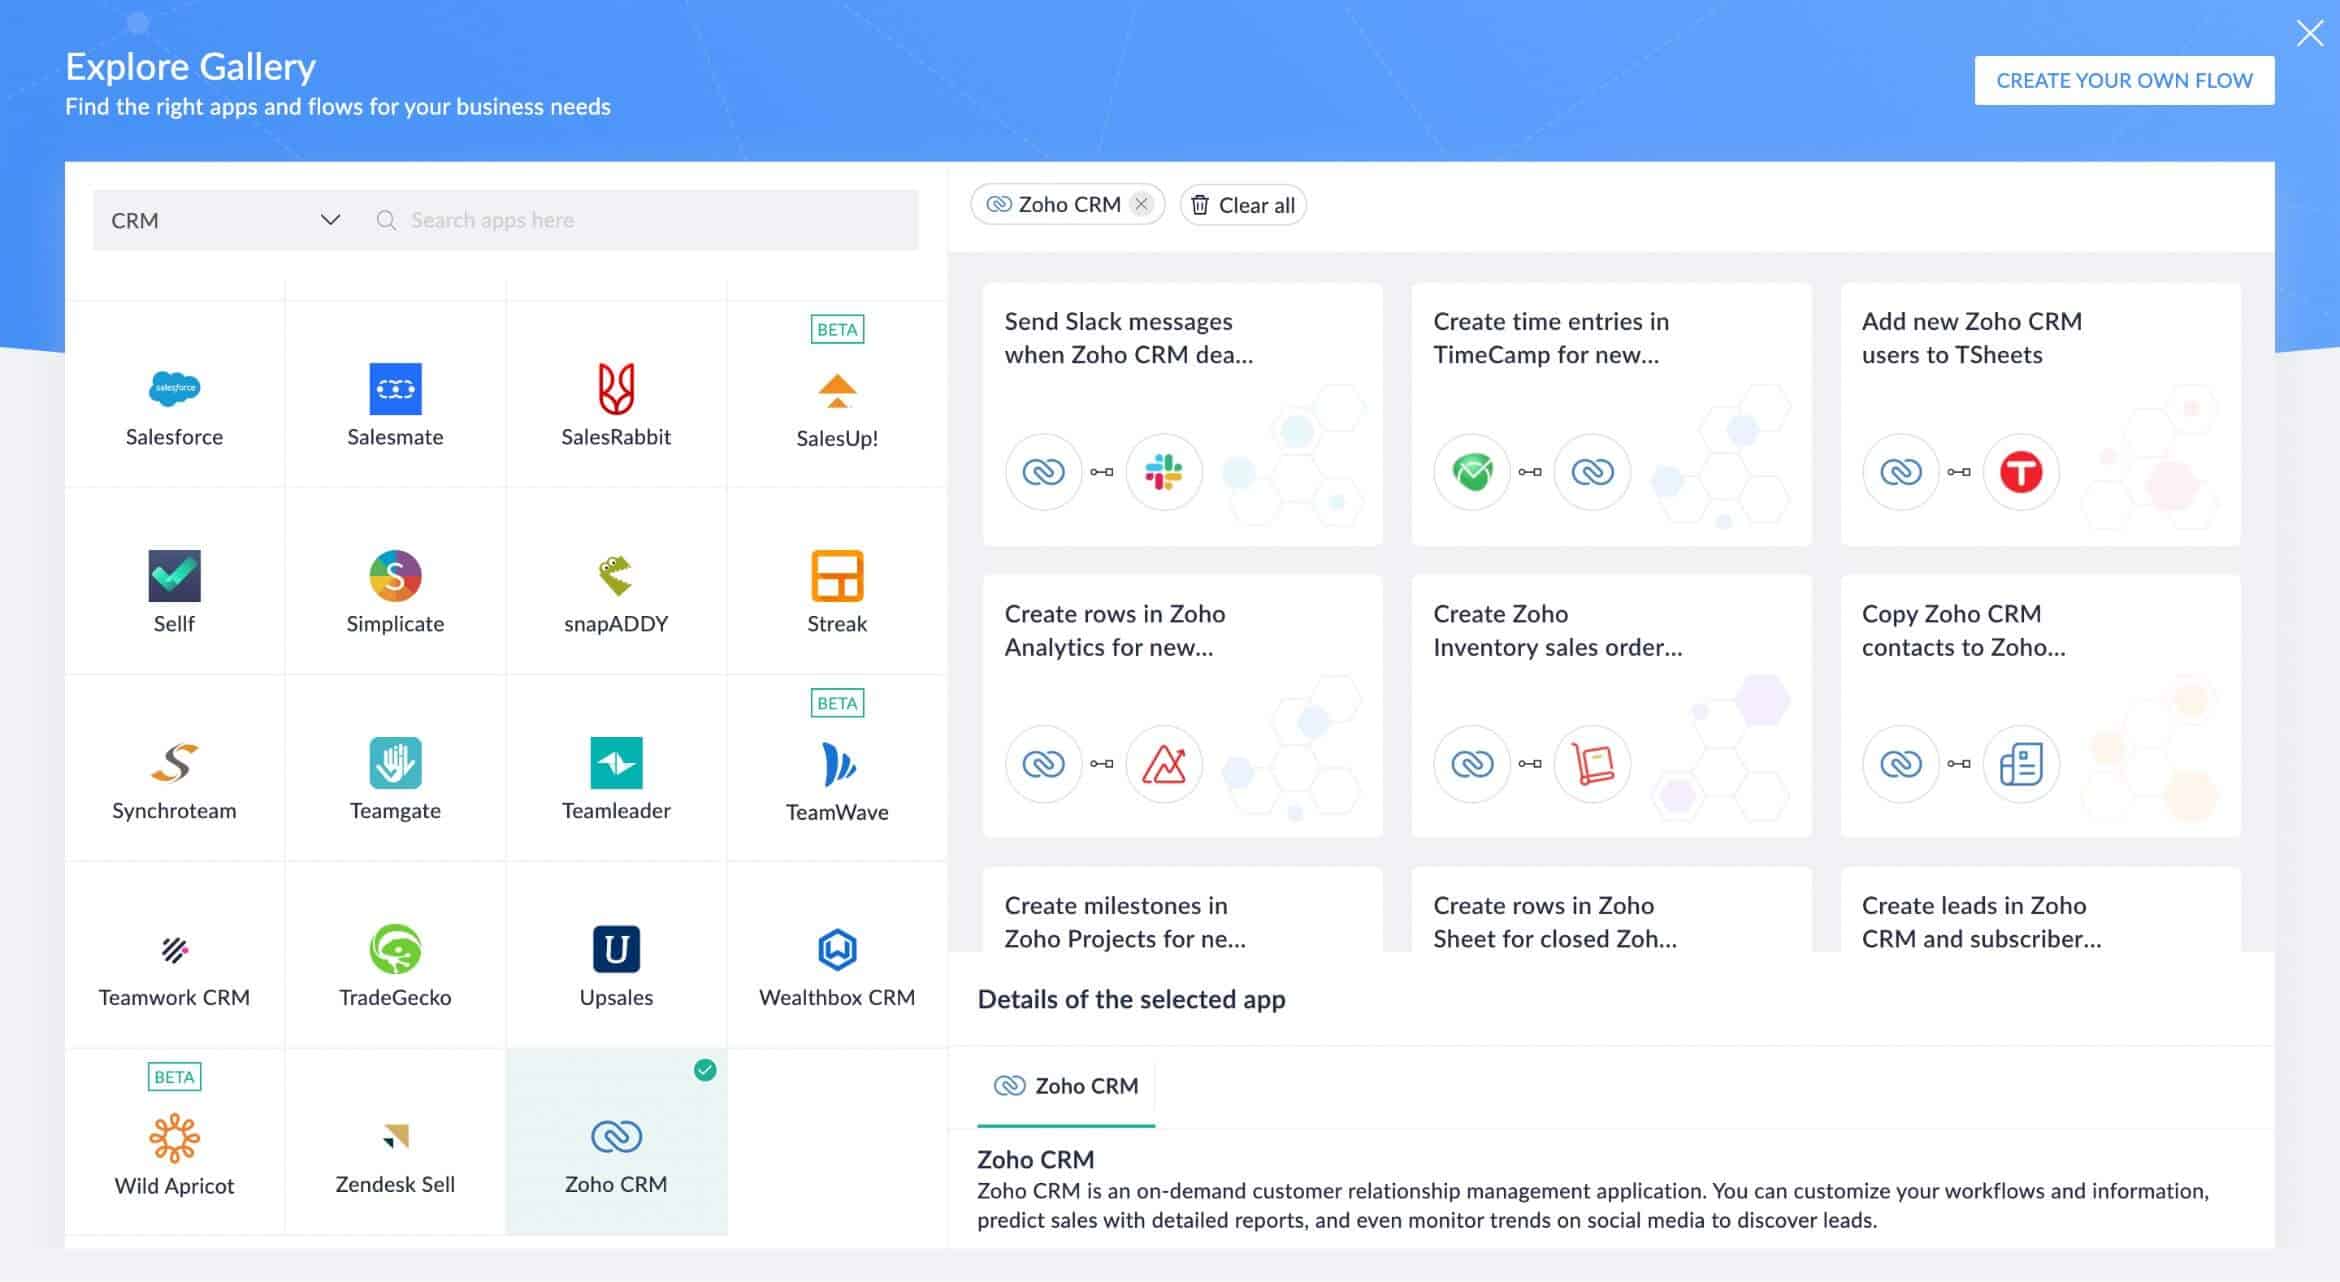The width and height of the screenshot is (2340, 1282).
Task: Deselect the checked Zoho CRM app tile
Action: tap(616, 1141)
